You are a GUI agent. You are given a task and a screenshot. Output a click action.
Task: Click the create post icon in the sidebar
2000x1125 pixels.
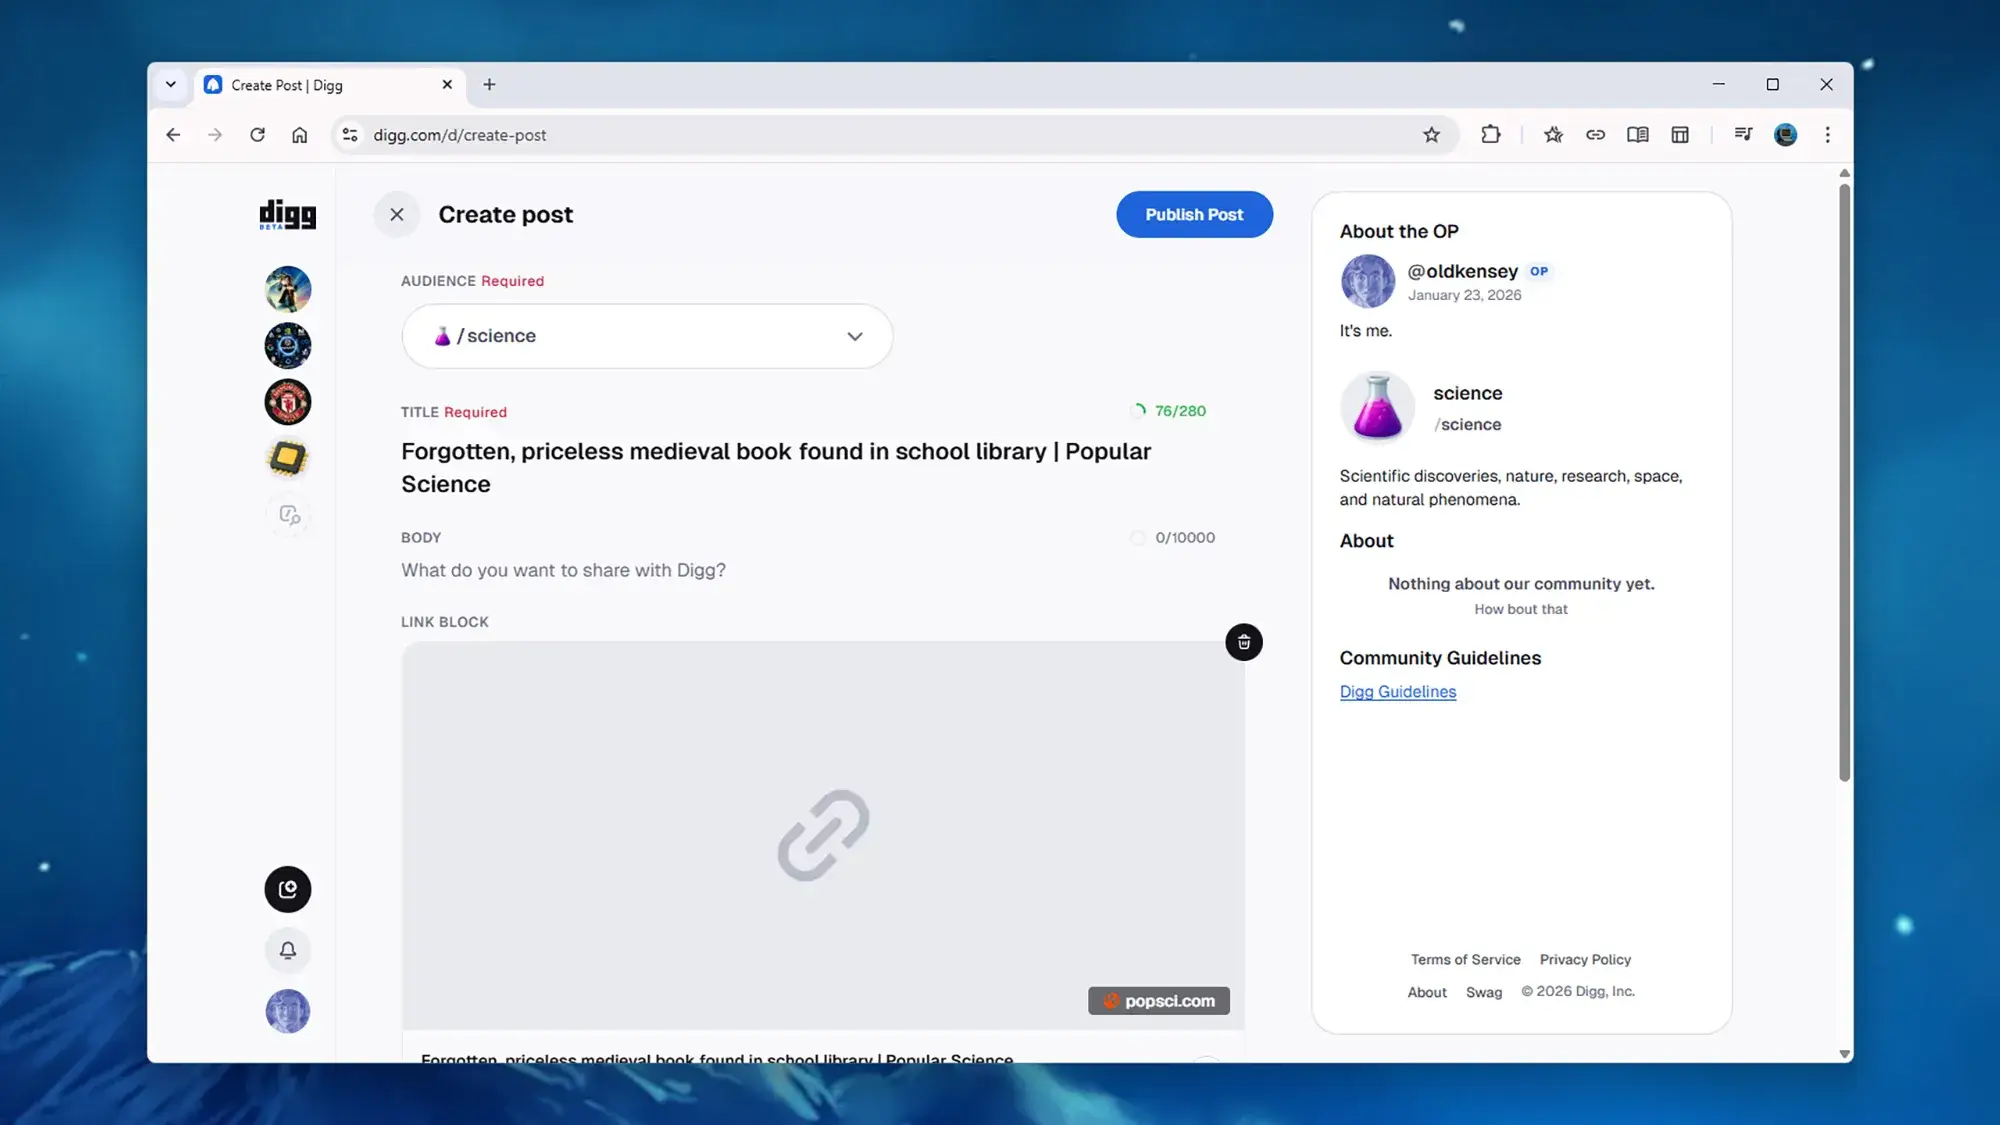pyautogui.click(x=287, y=889)
